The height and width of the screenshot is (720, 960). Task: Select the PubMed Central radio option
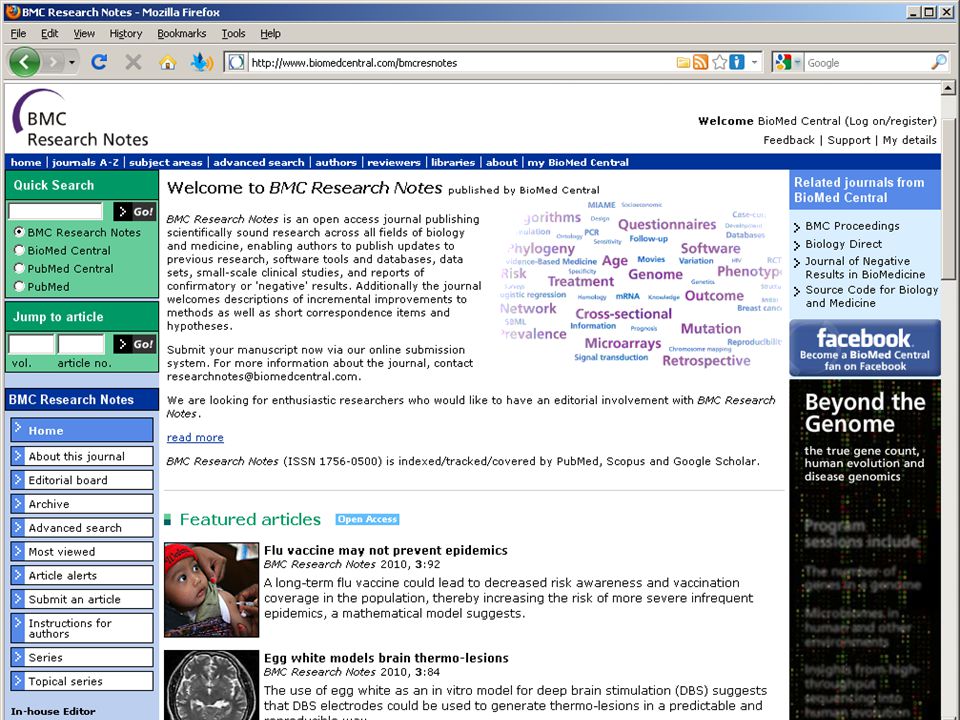coord(19,268)
